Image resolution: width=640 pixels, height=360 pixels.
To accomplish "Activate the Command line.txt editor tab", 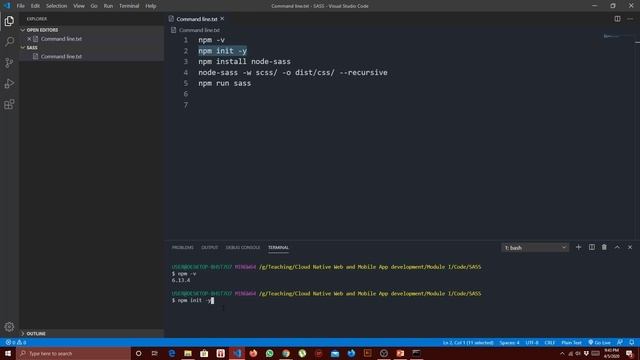I will click(197, 19).
